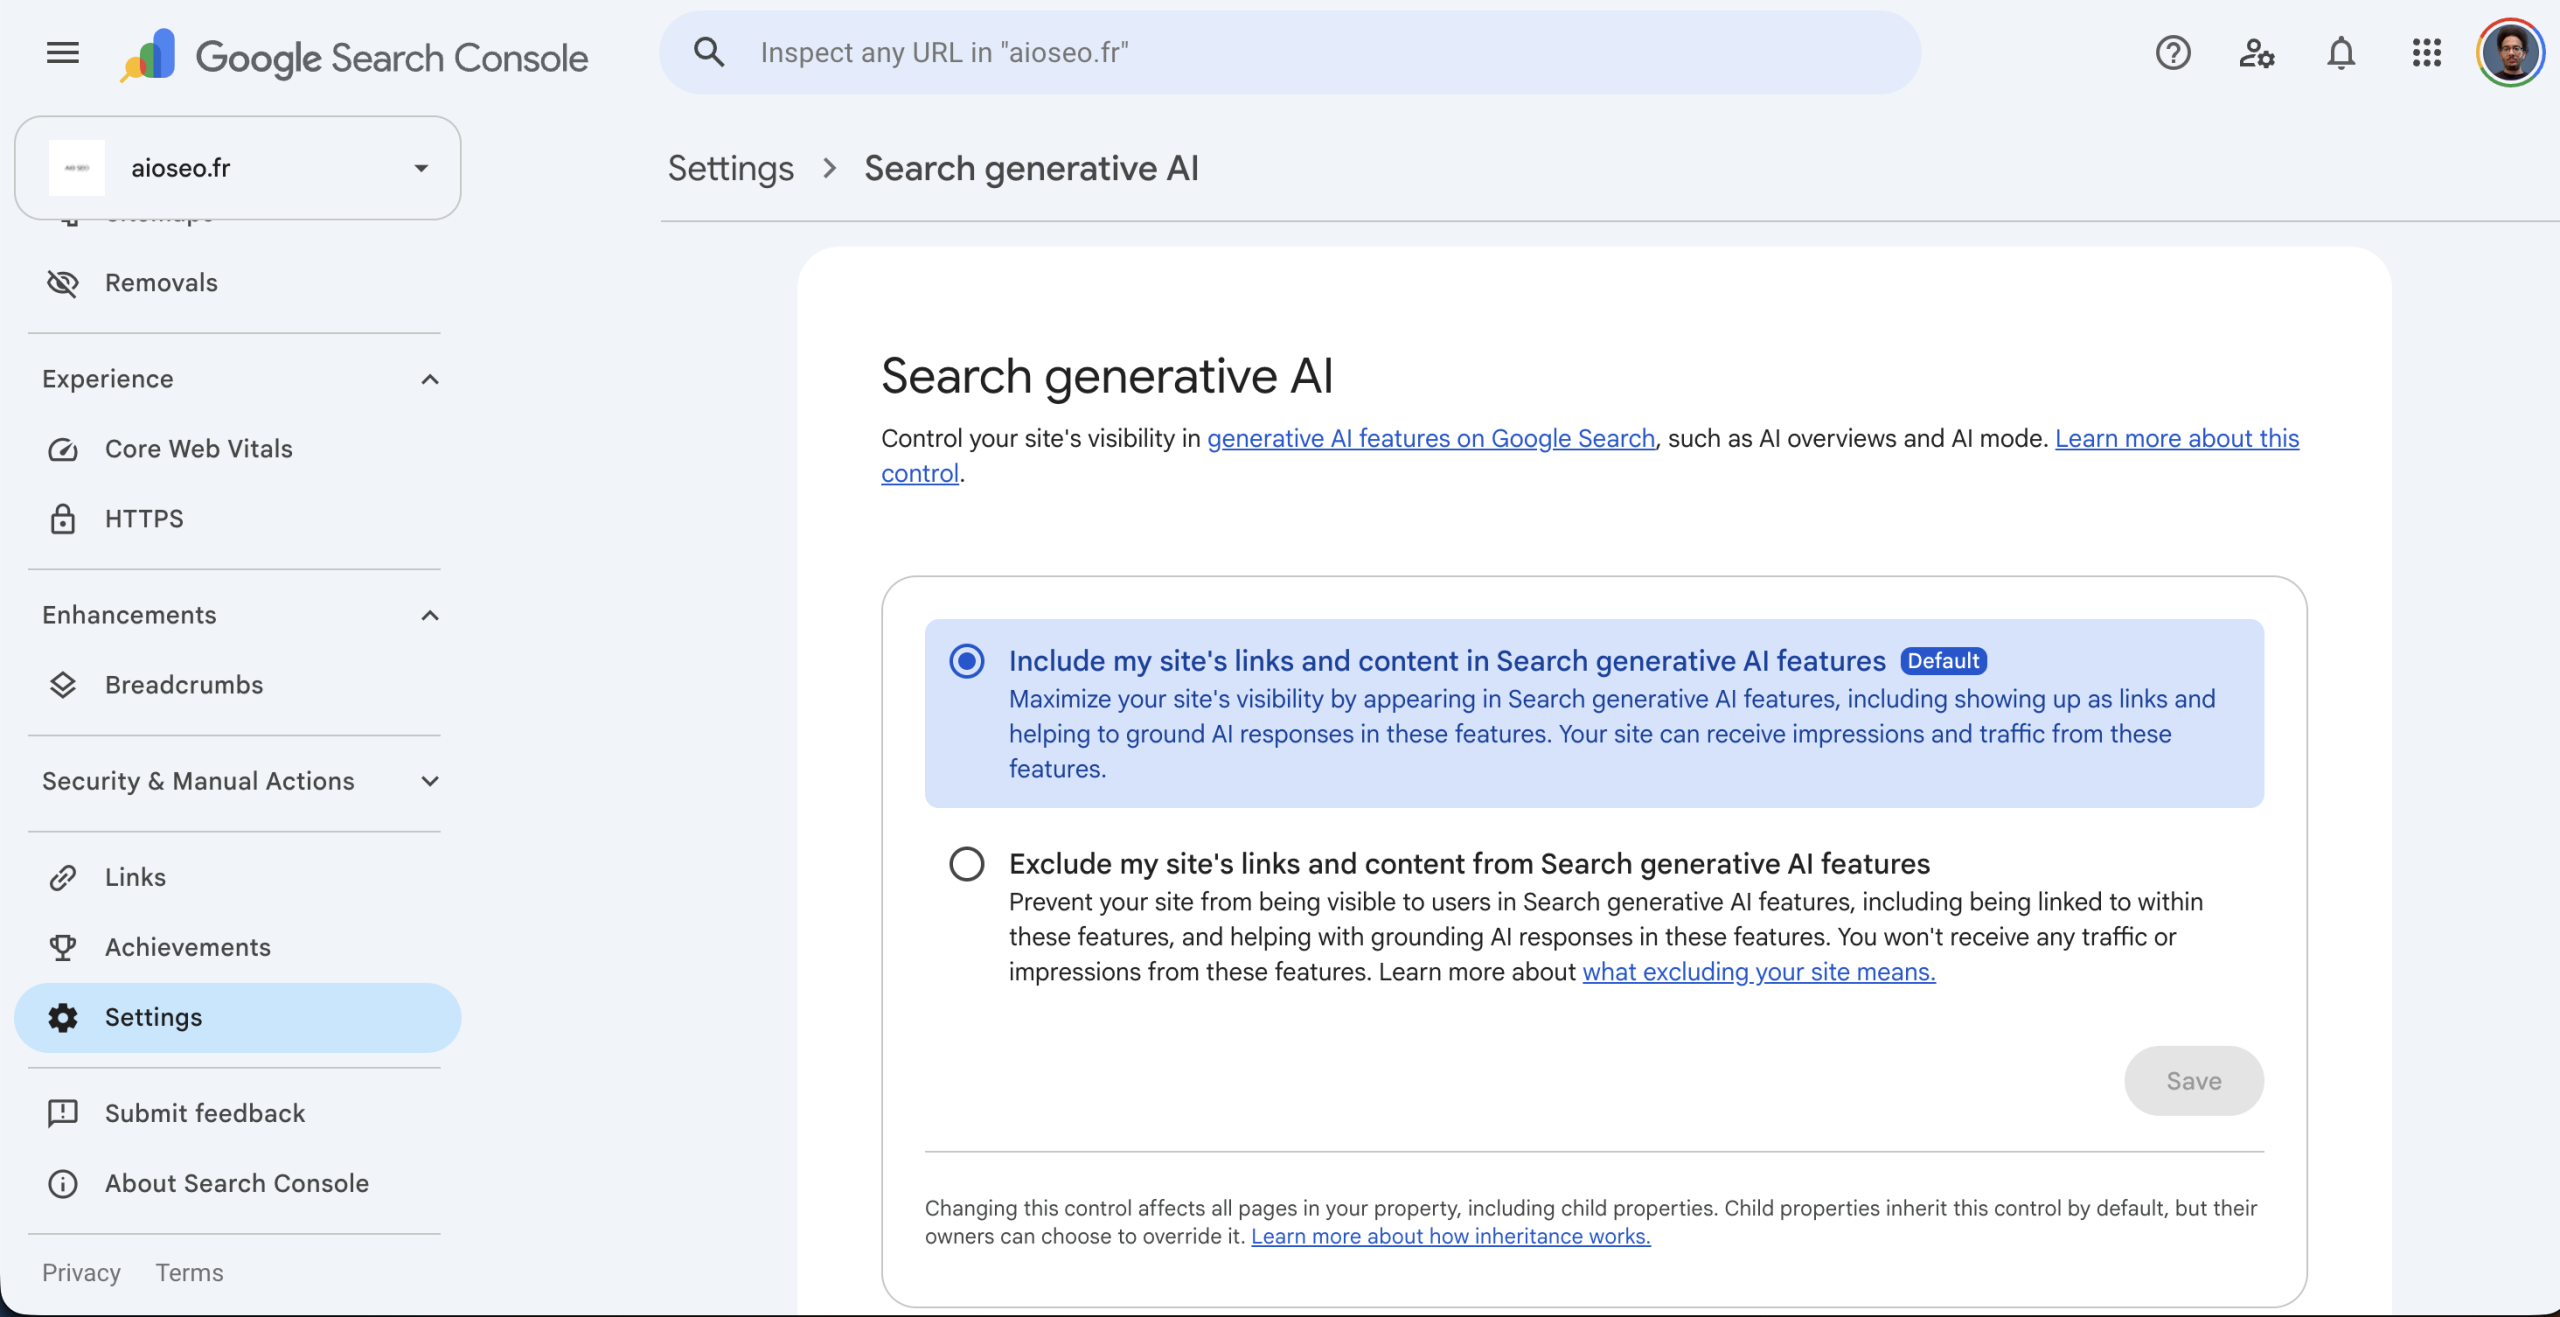Click the Save button
The width and height of the screenshot is (2560, 1317).
coord(2194,1081)
